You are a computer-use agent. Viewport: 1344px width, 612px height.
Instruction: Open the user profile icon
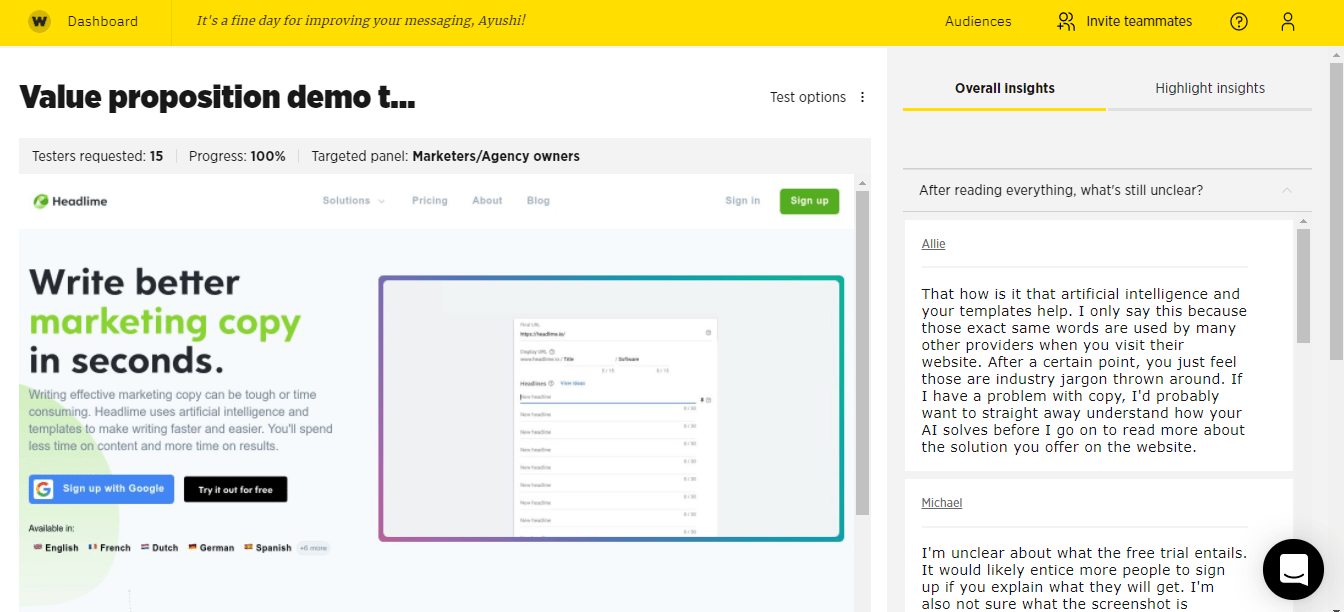pos(1288,21)
